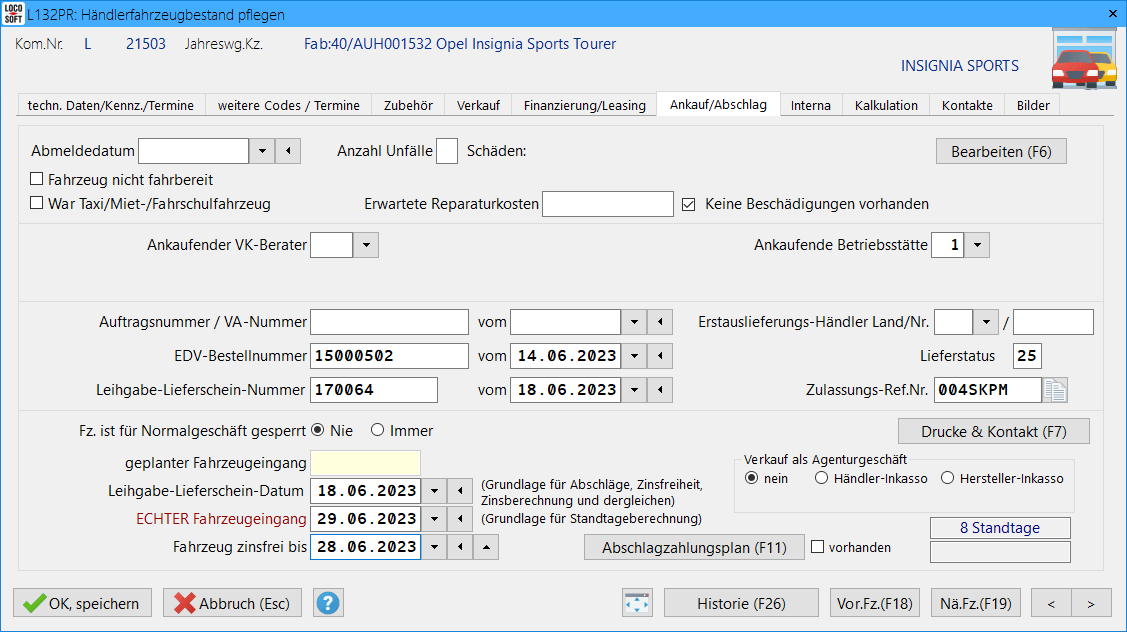Switch to the Kalkulation tab
1127x632 pixels.
pos(885,105)
